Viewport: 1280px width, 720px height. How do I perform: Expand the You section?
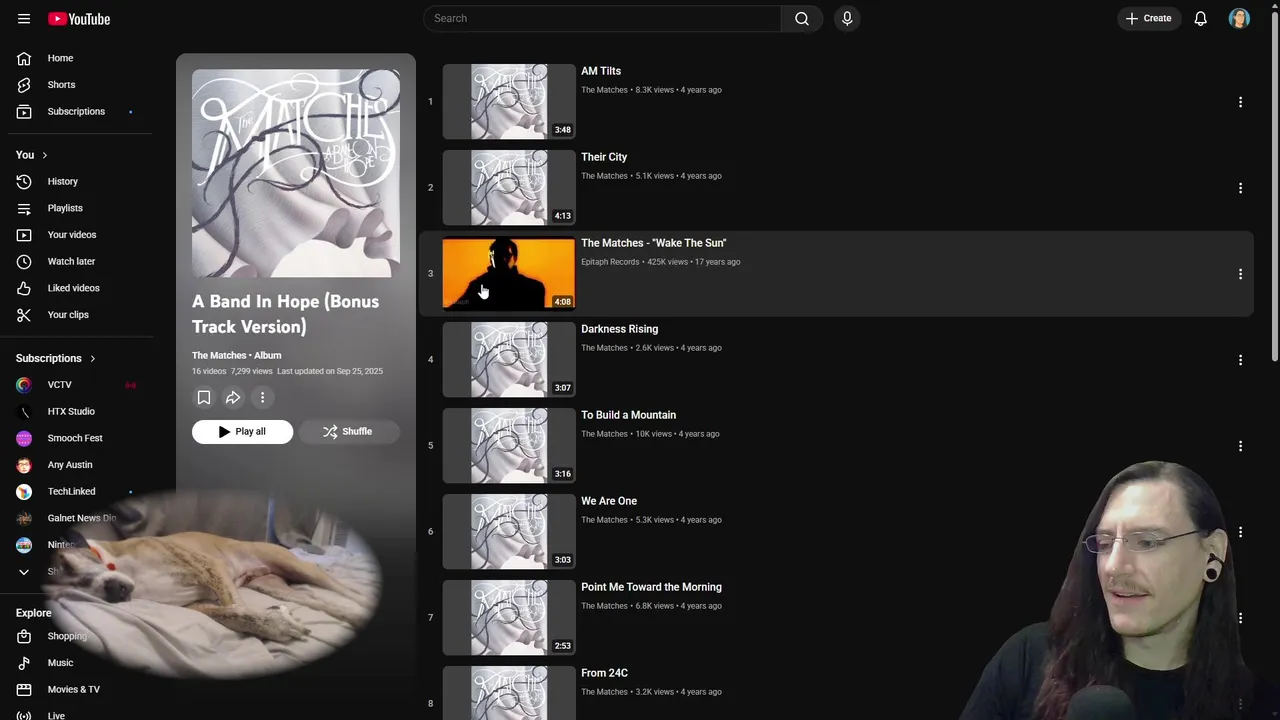point(32,155)
